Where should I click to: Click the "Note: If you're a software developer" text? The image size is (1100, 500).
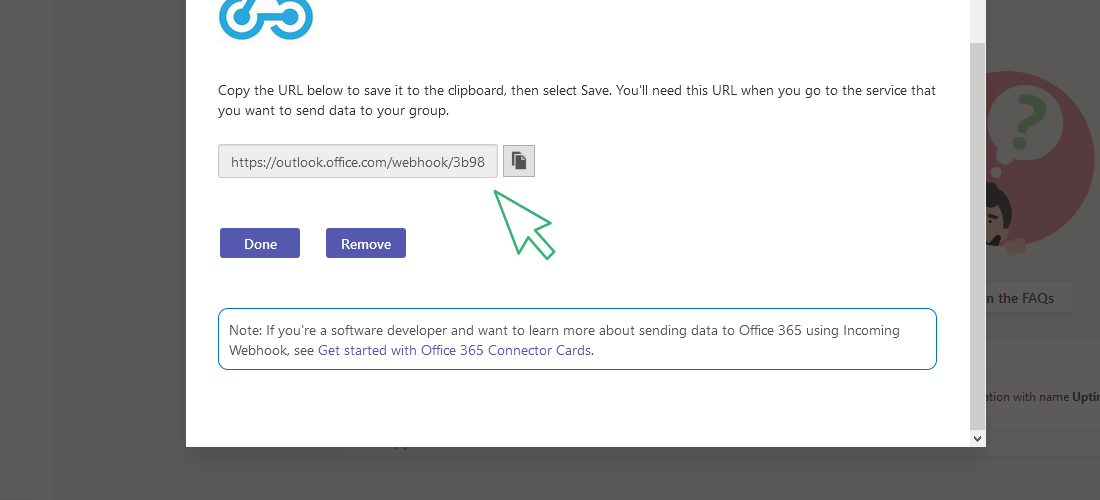pos(564,340)
